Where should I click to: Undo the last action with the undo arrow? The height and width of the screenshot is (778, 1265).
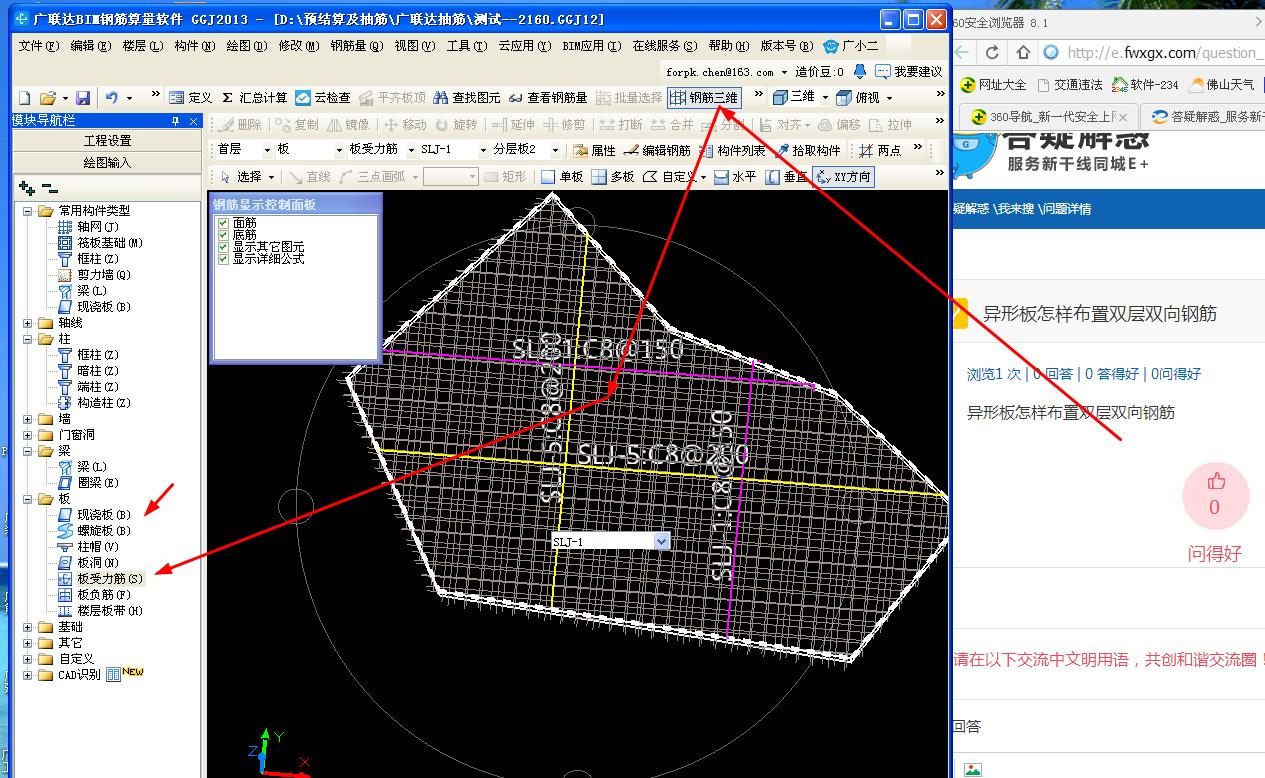111,97
